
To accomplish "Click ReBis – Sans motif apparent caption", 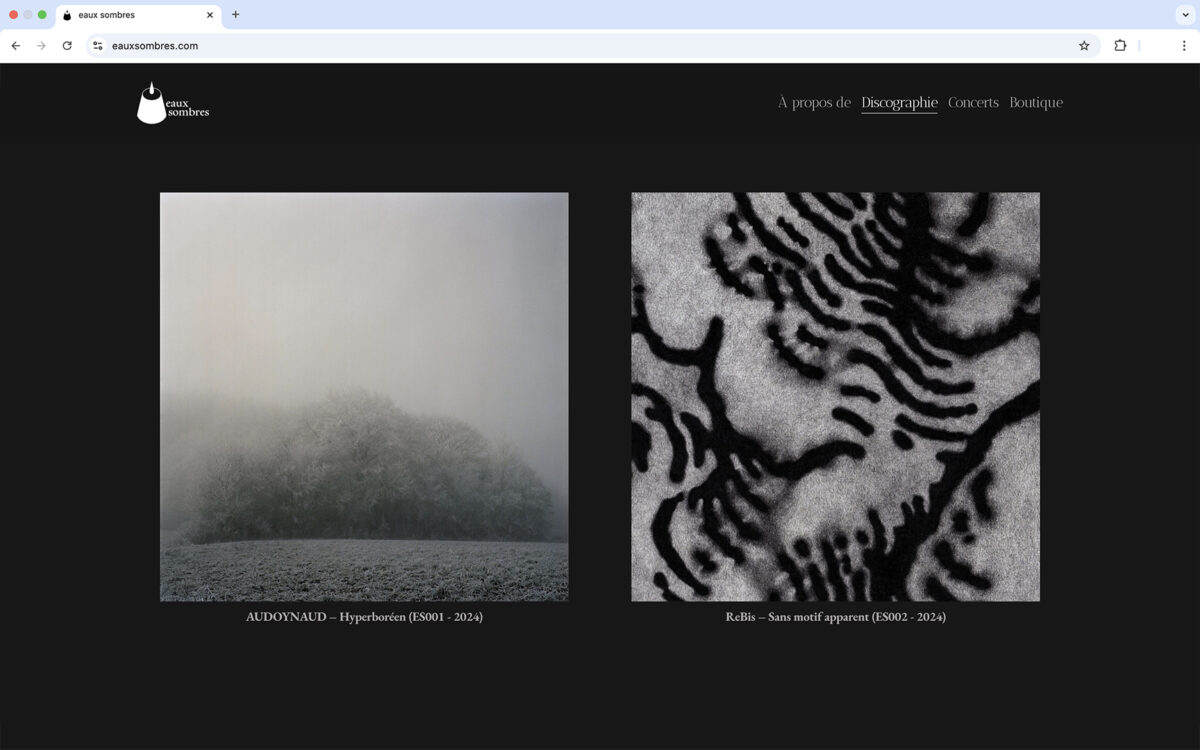I will pyautogui.click(x=835, y=617).
